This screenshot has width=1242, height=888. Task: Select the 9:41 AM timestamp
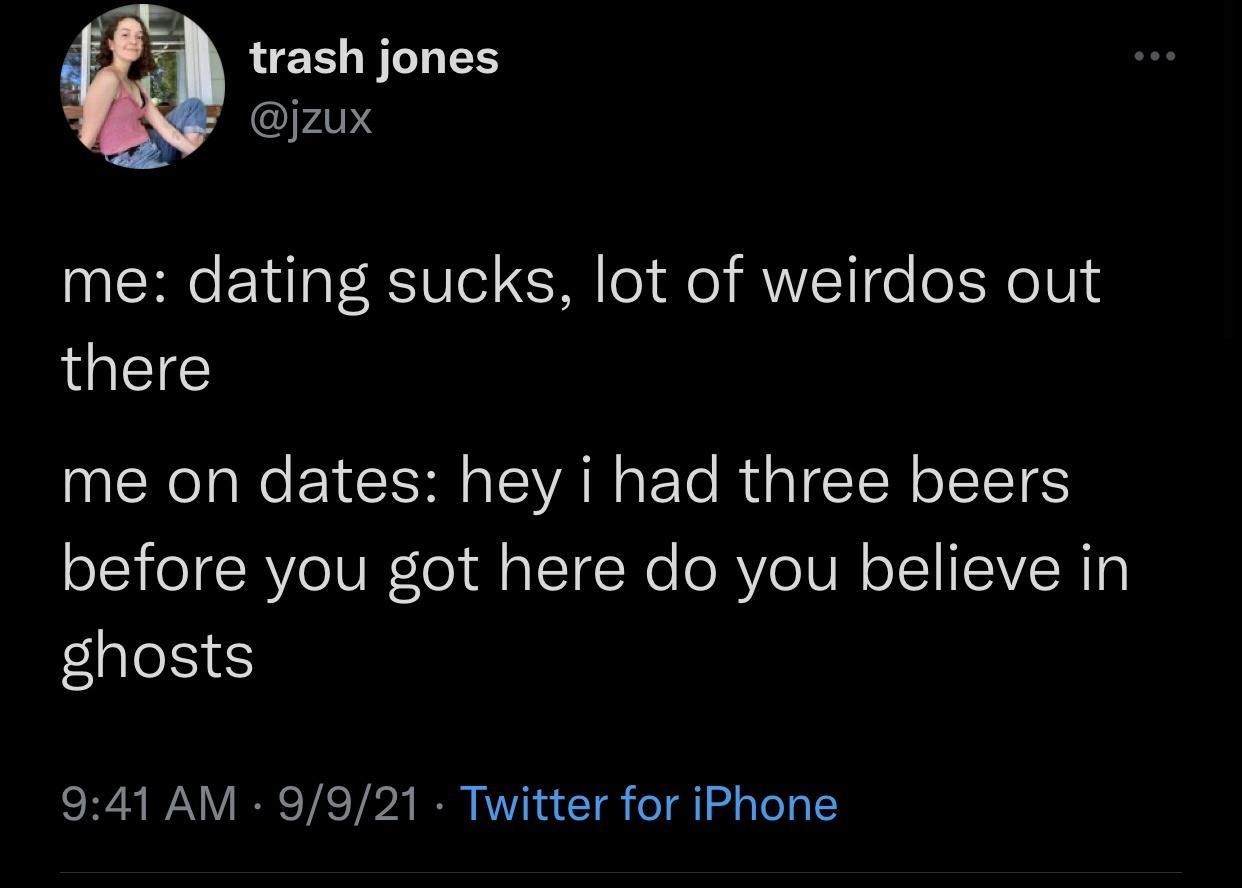[149, 804]
